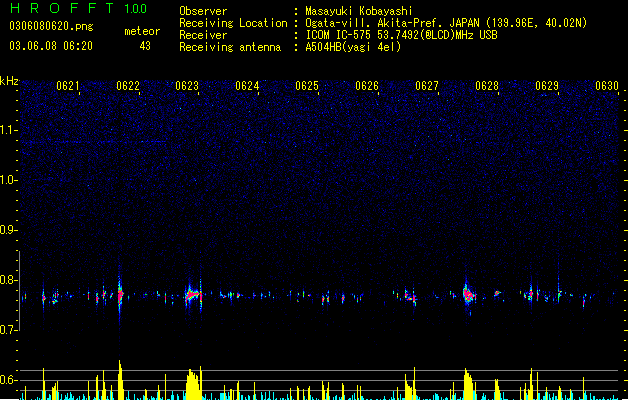Click the meteor count 43
The height and width of the screenshot is (400, 629).
tap(145, 46)
